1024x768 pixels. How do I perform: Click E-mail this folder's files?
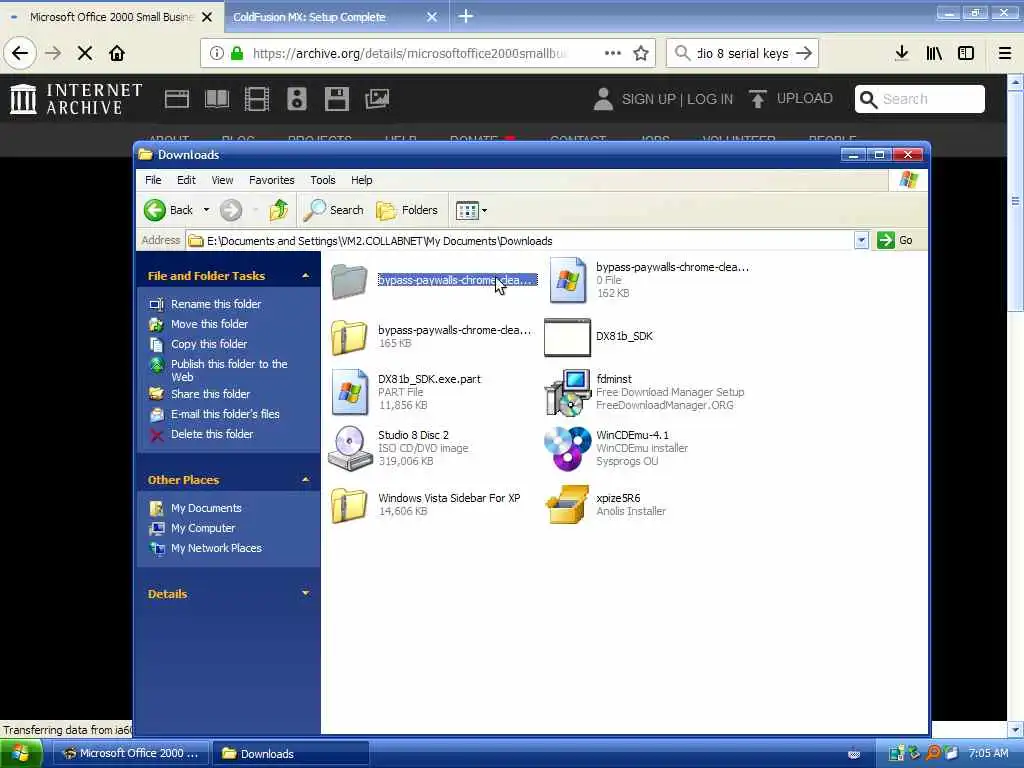pyautogui.click(x=225, y=414)
